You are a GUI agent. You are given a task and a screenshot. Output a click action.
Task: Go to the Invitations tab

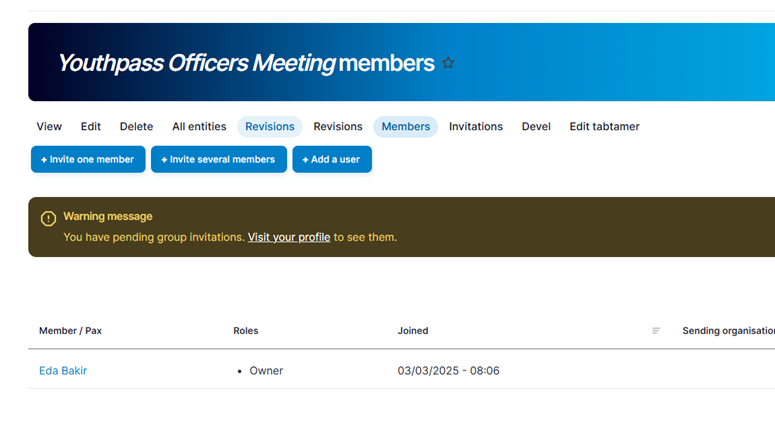[475, 126]
